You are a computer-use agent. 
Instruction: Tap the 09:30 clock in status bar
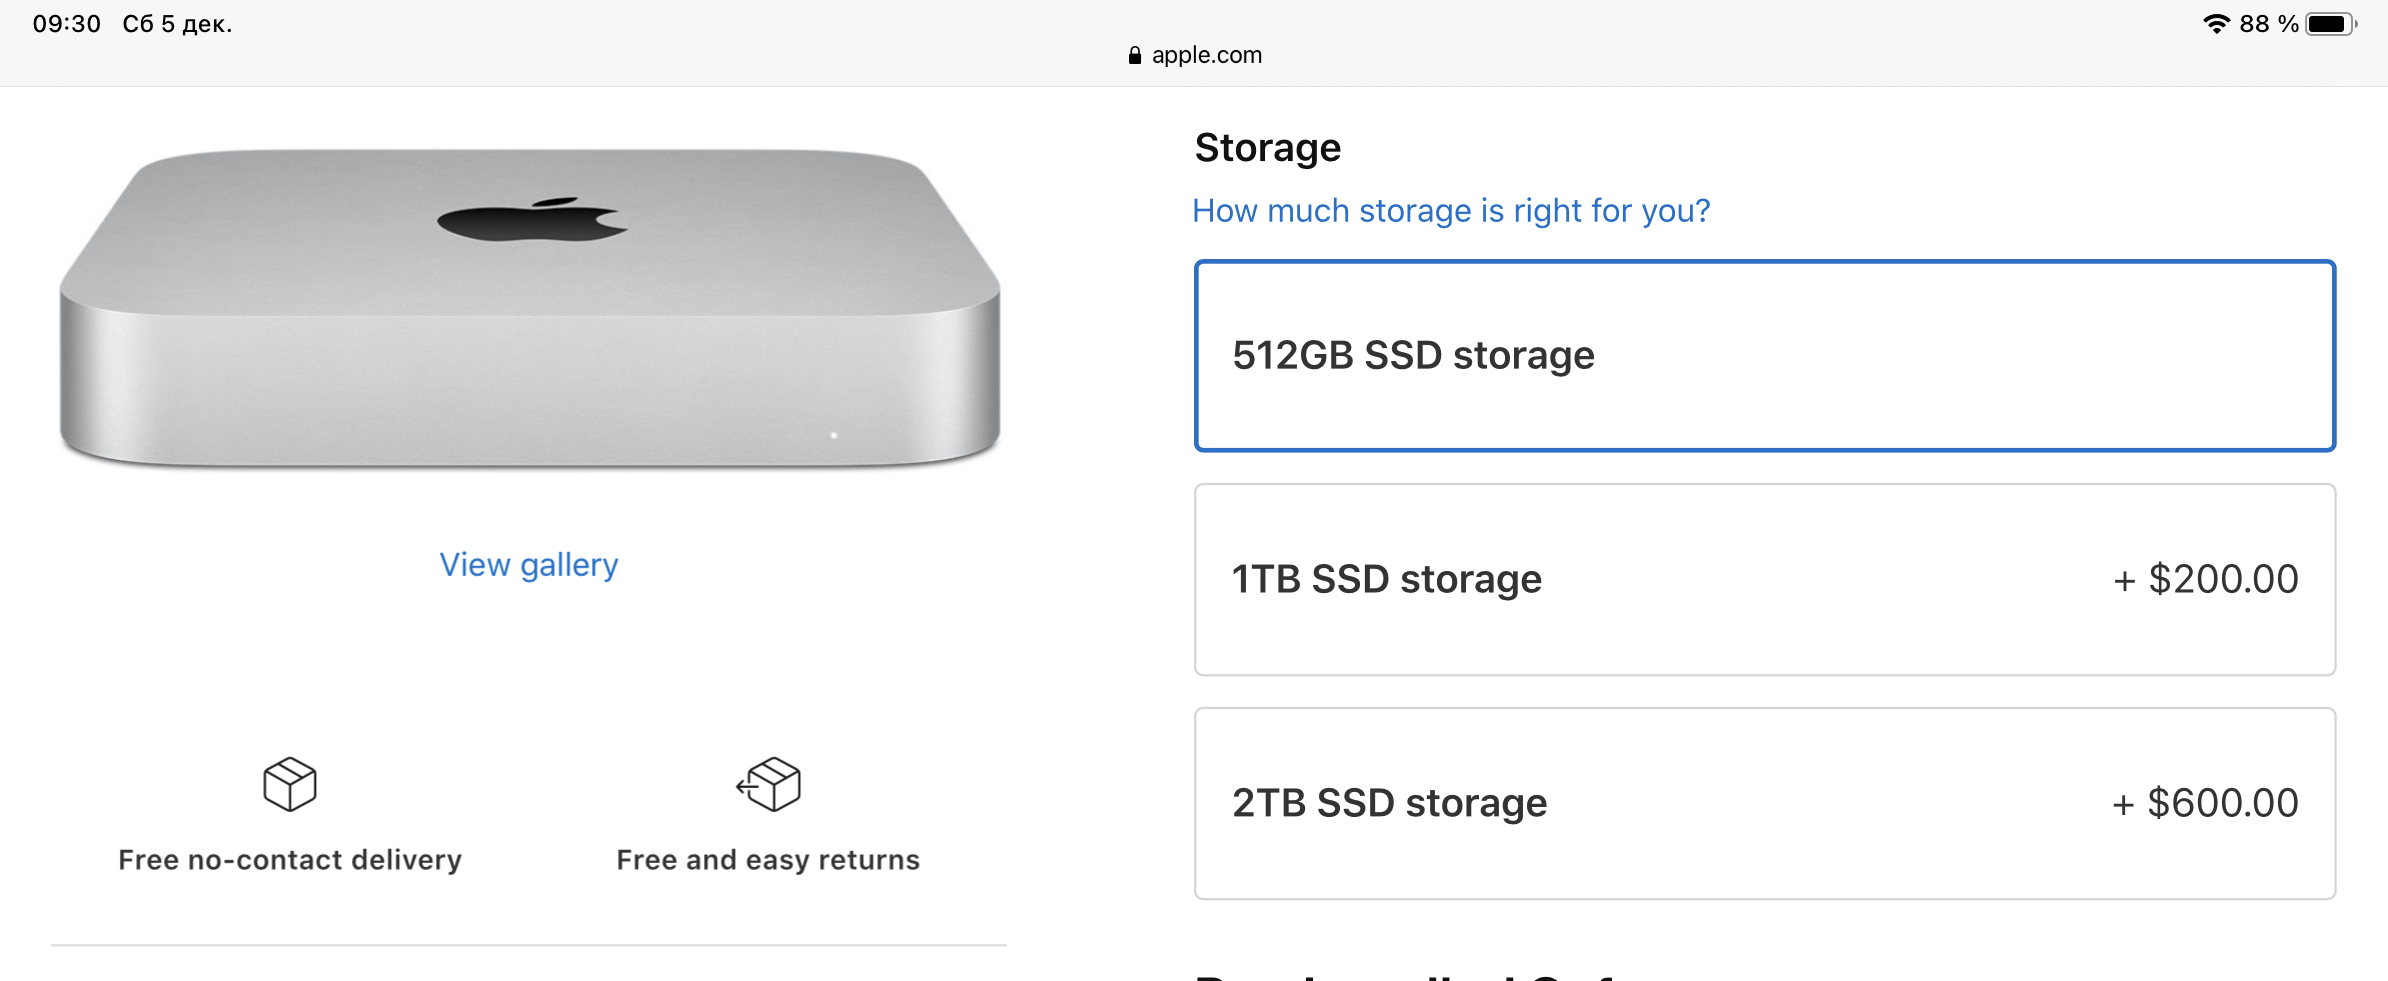click(x=67, y=24)
